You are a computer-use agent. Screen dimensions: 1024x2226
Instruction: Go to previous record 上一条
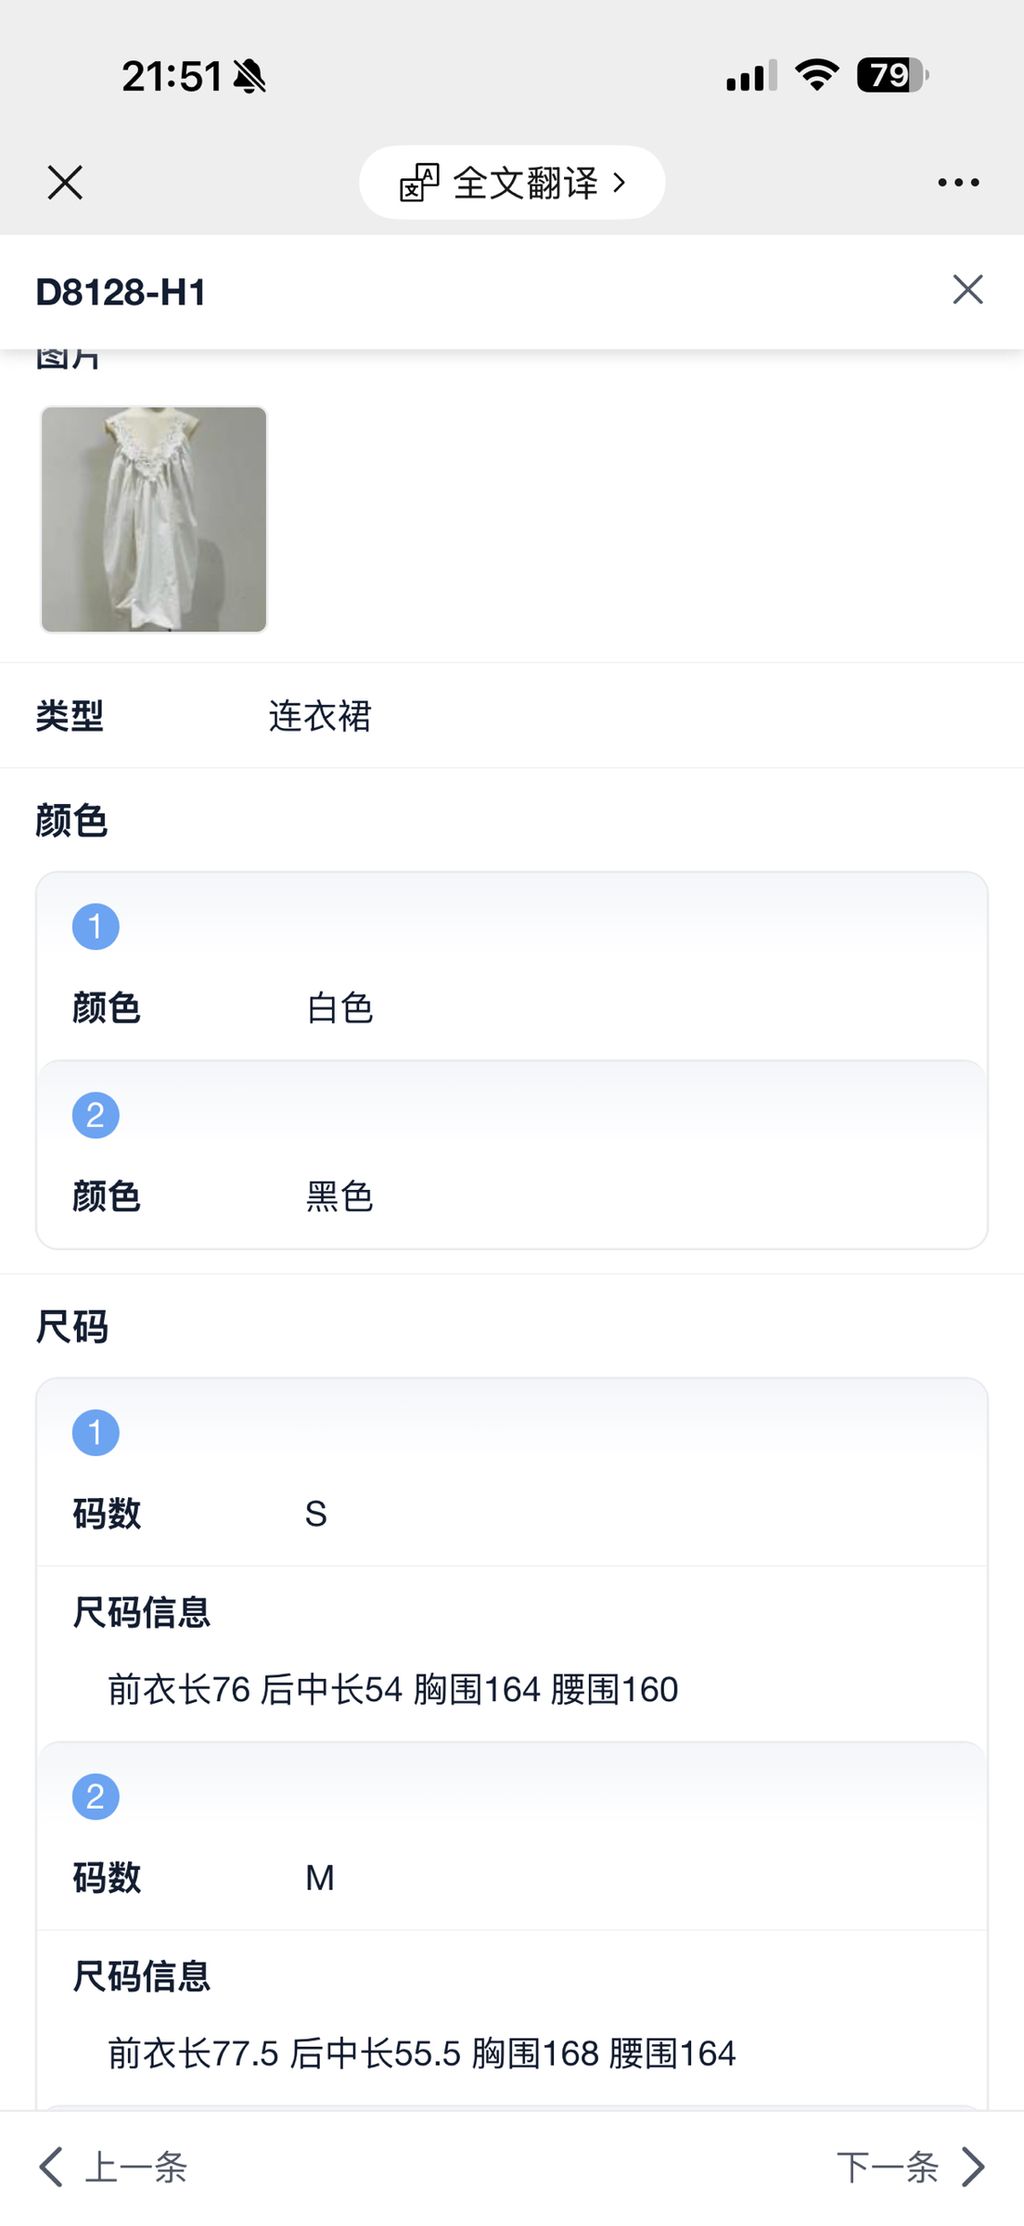coord(136,2167)
